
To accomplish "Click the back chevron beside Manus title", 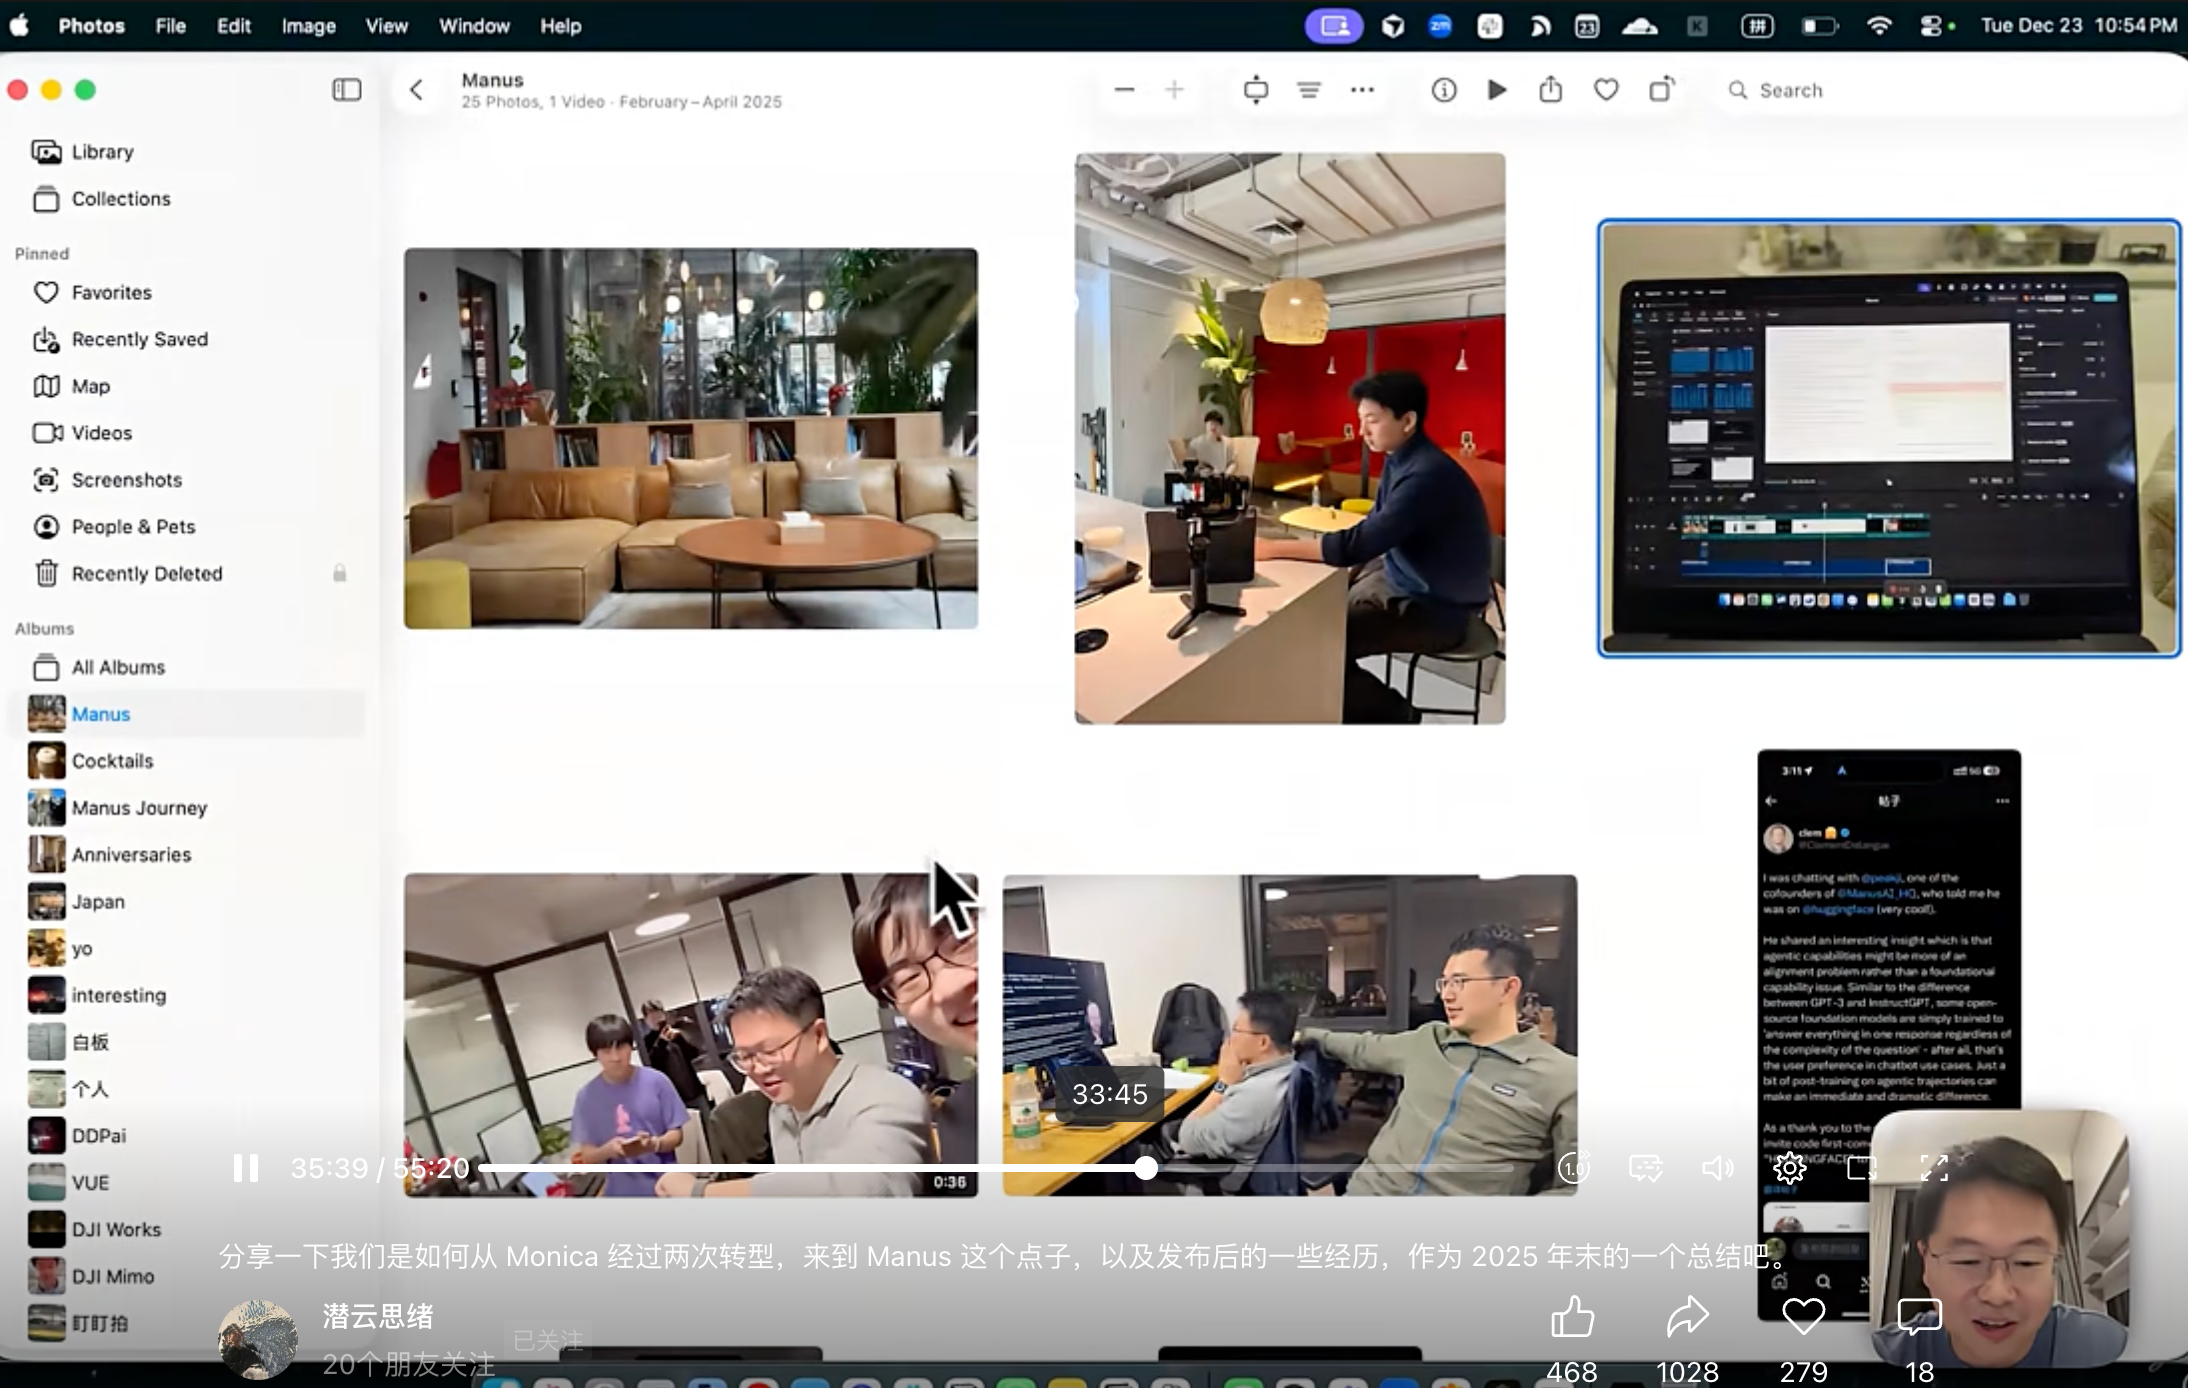I will 417,90.
